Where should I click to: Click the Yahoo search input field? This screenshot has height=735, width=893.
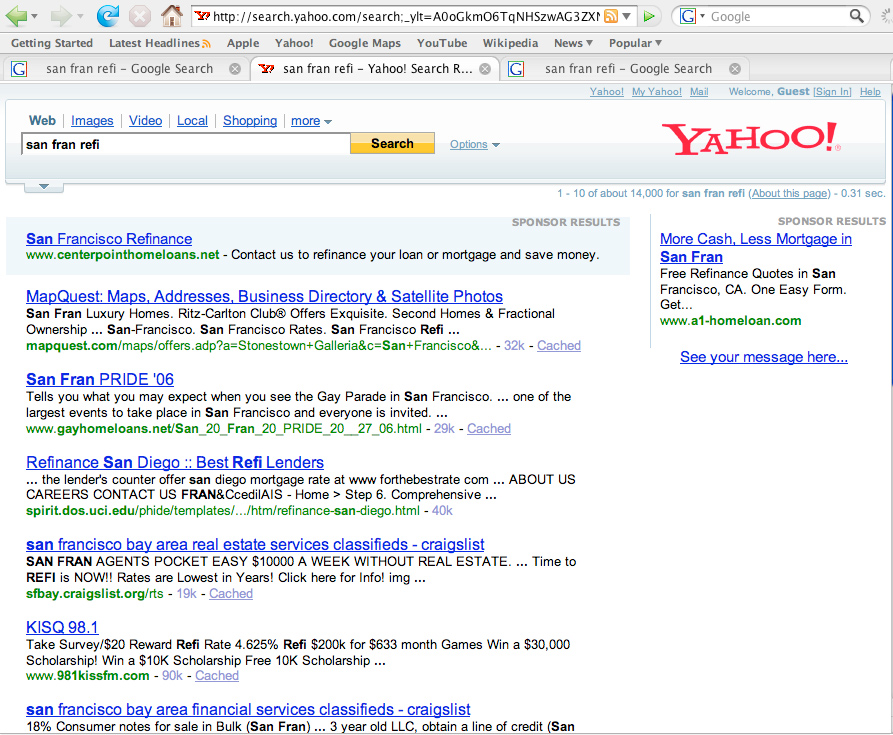click(186, 144)
